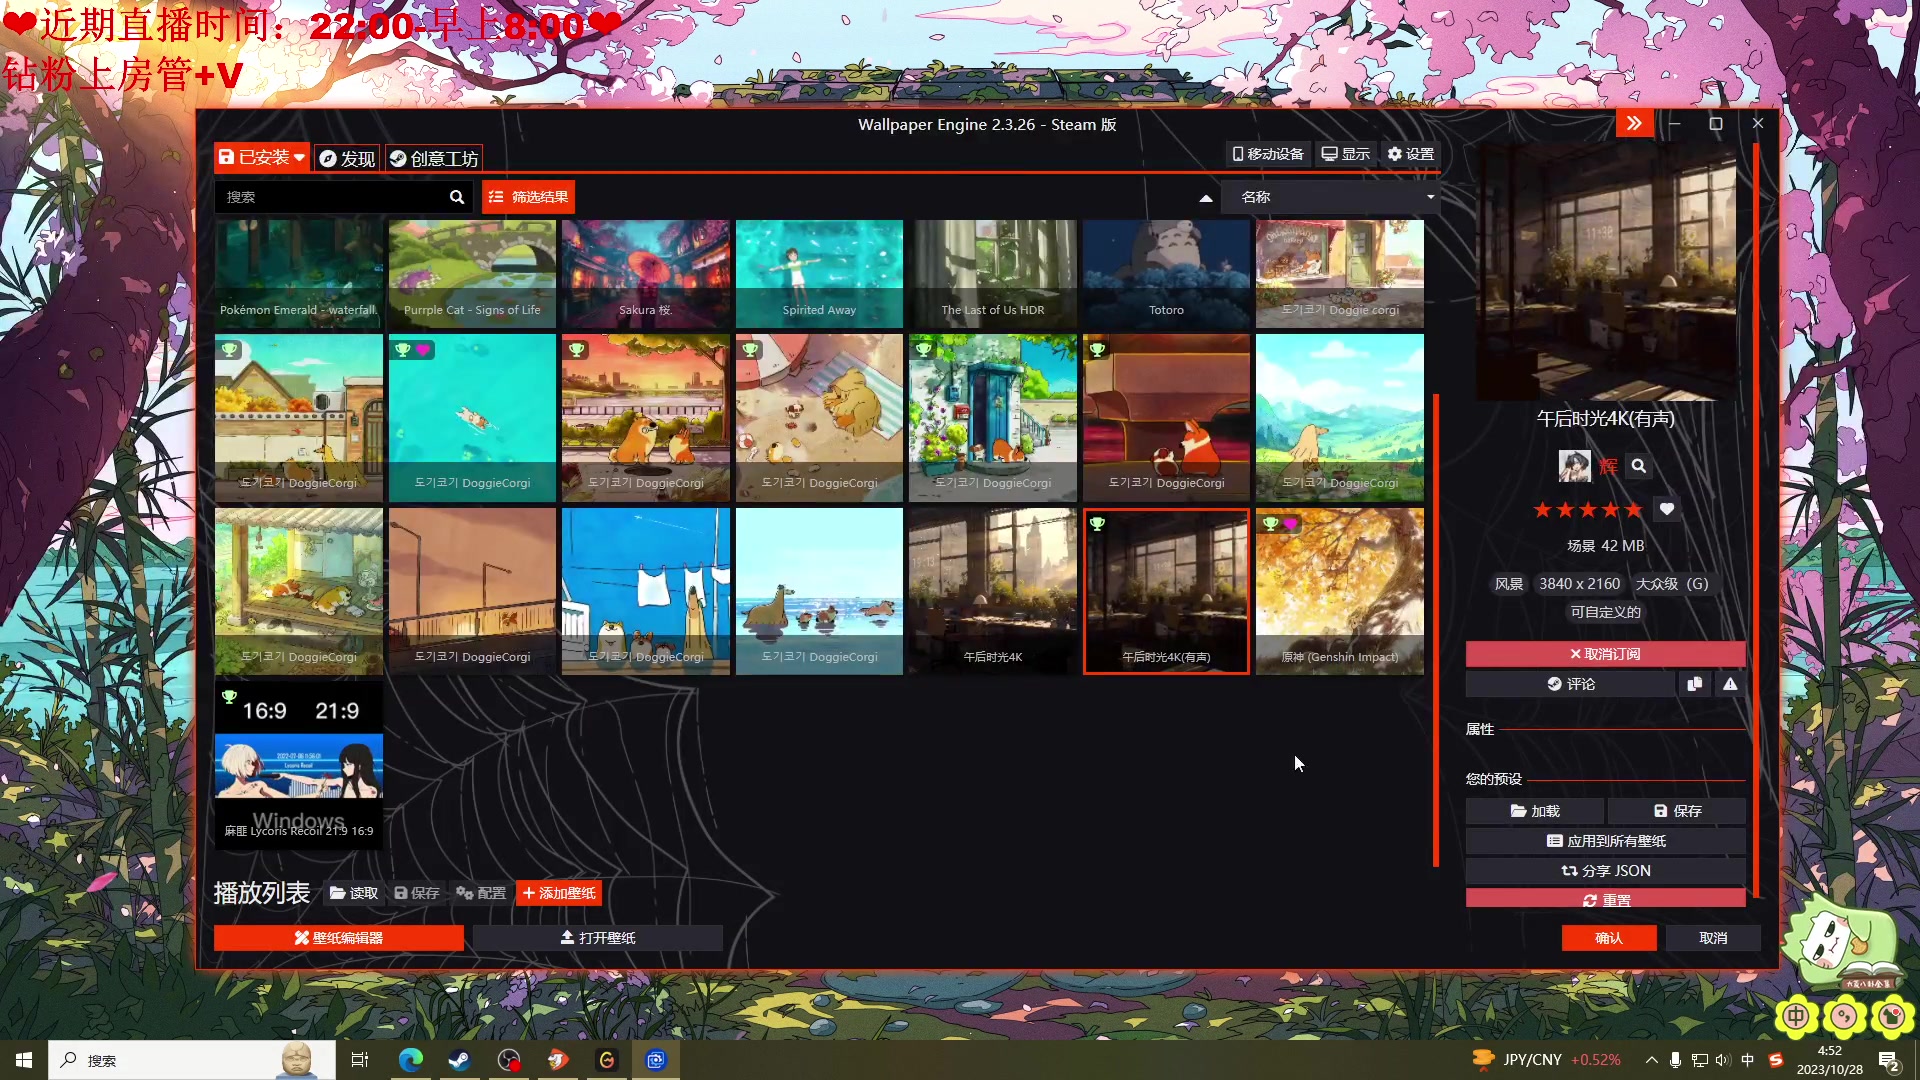Select 午后时光4K wallpaper without sound
1920x1080 pixels.
(x=993, y=591)
